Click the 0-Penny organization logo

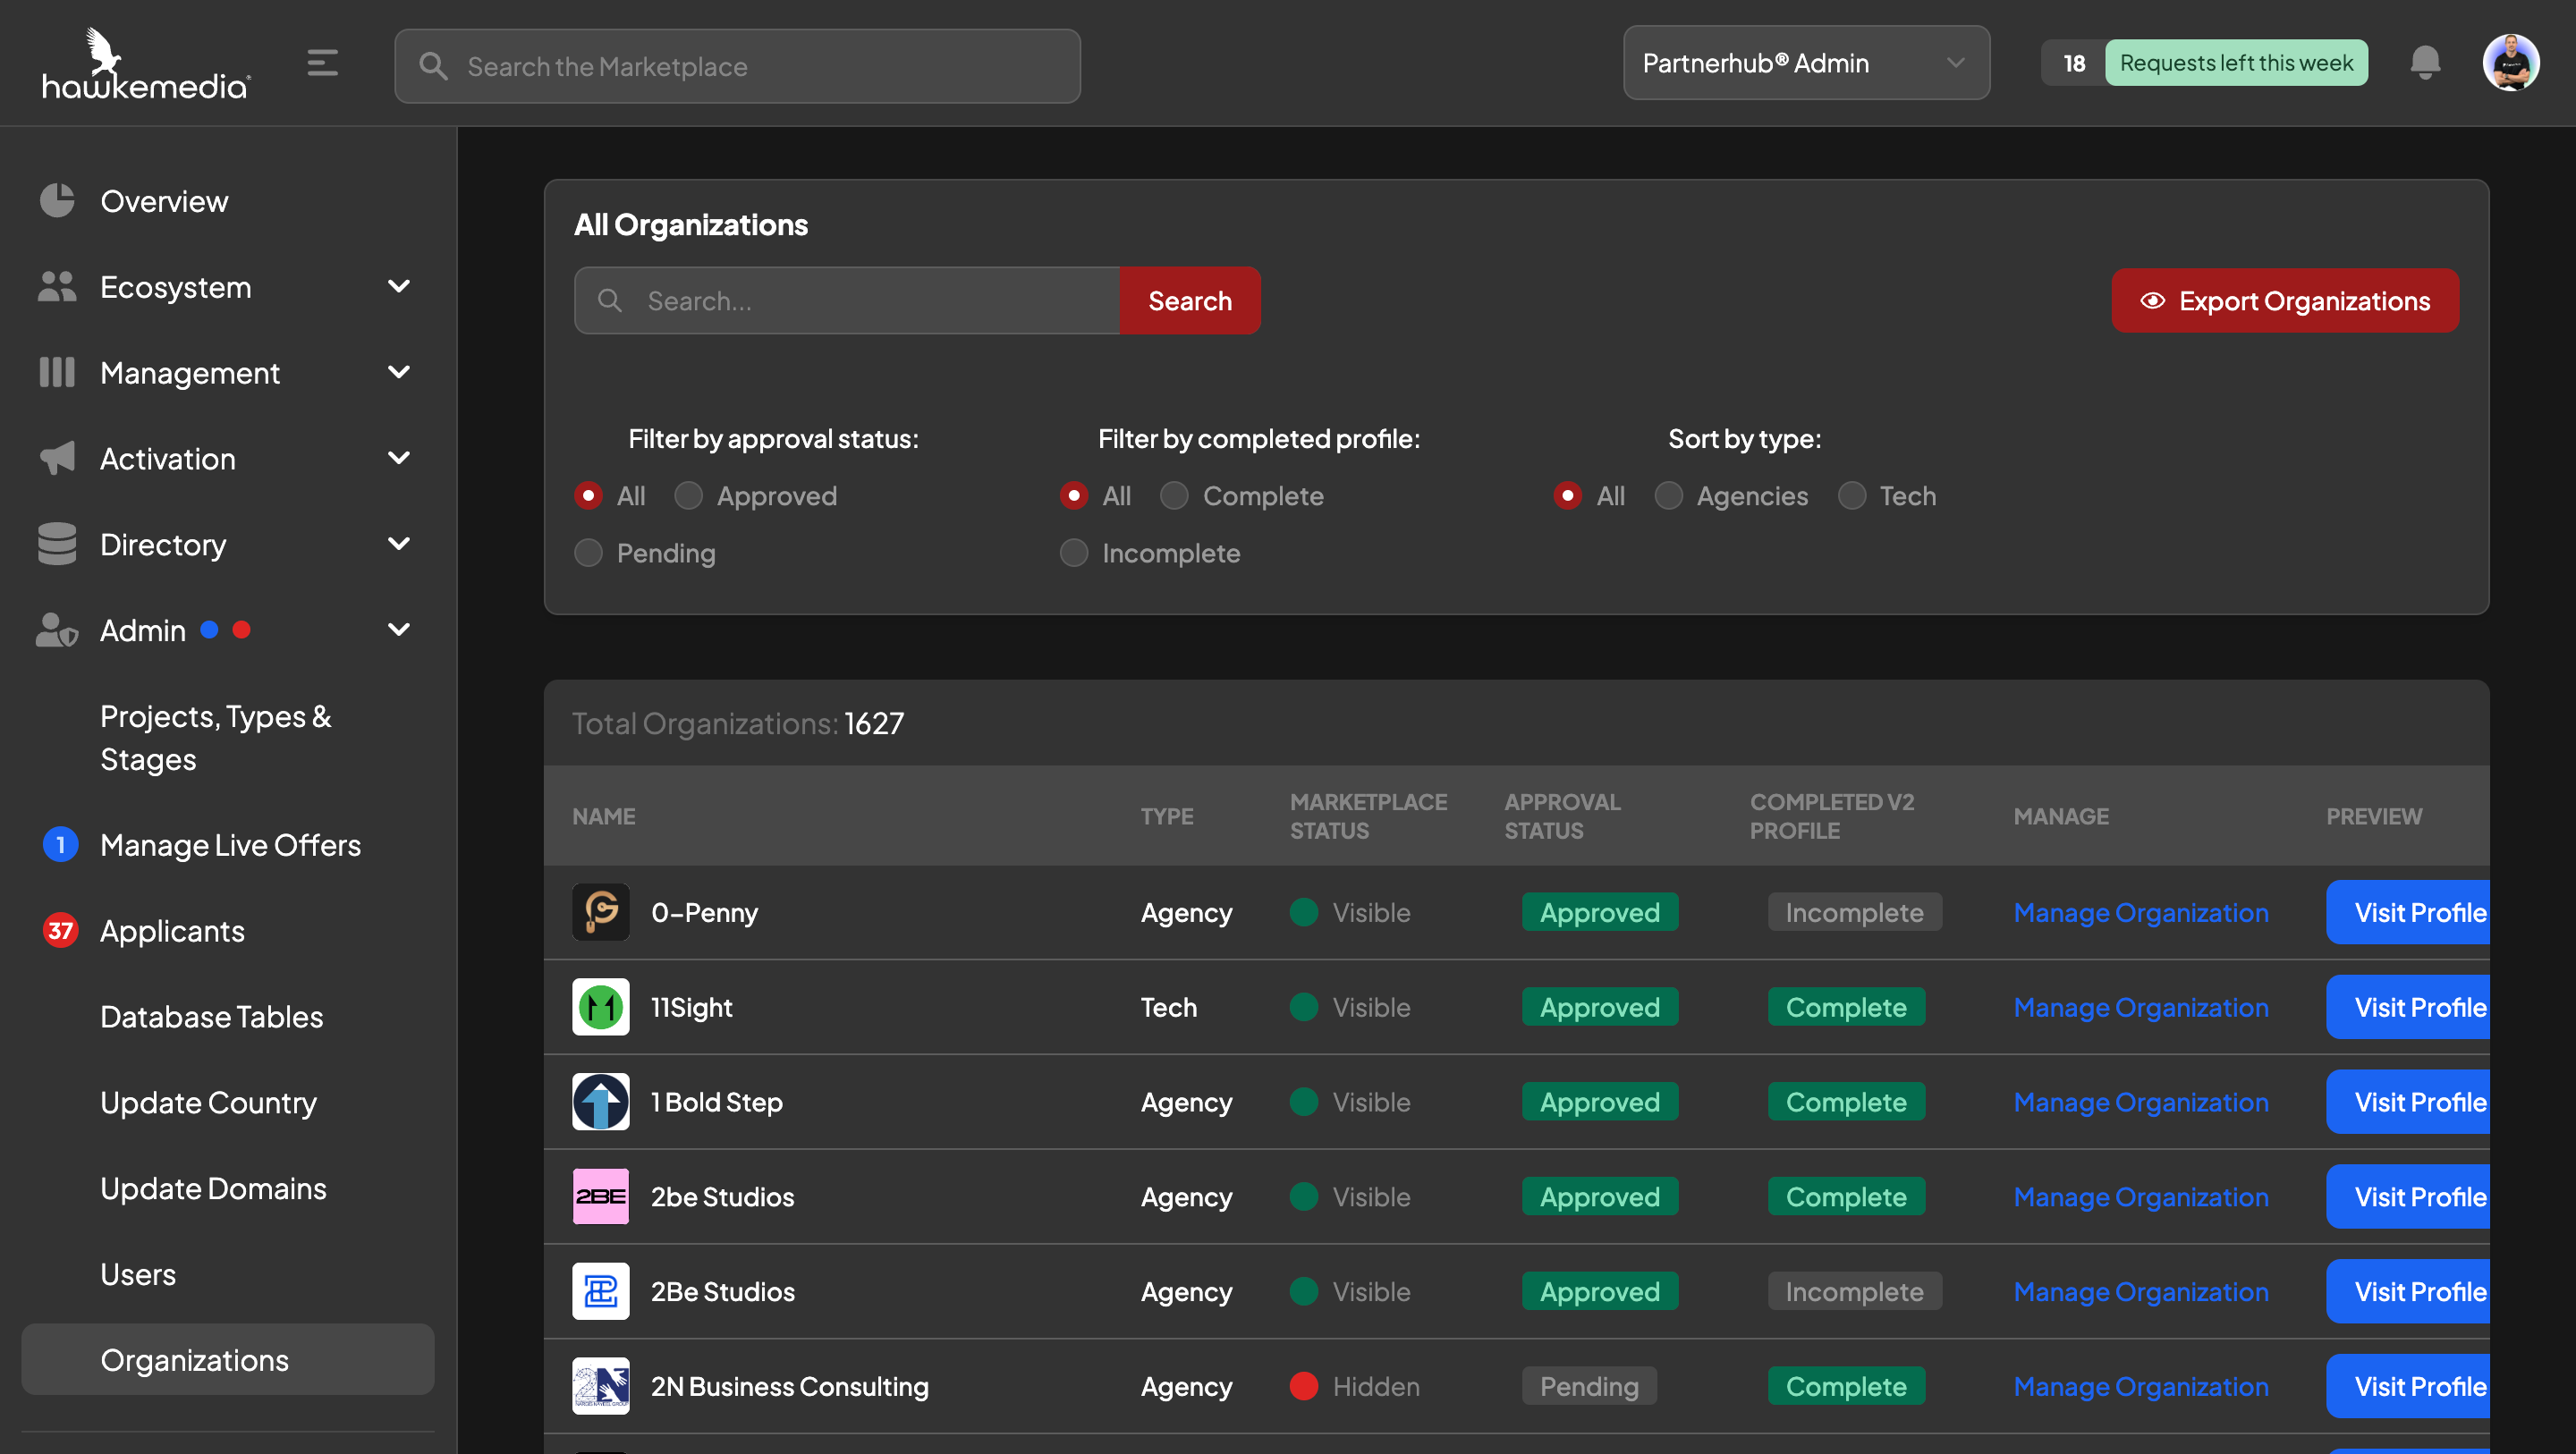click(x=601, y=912)
